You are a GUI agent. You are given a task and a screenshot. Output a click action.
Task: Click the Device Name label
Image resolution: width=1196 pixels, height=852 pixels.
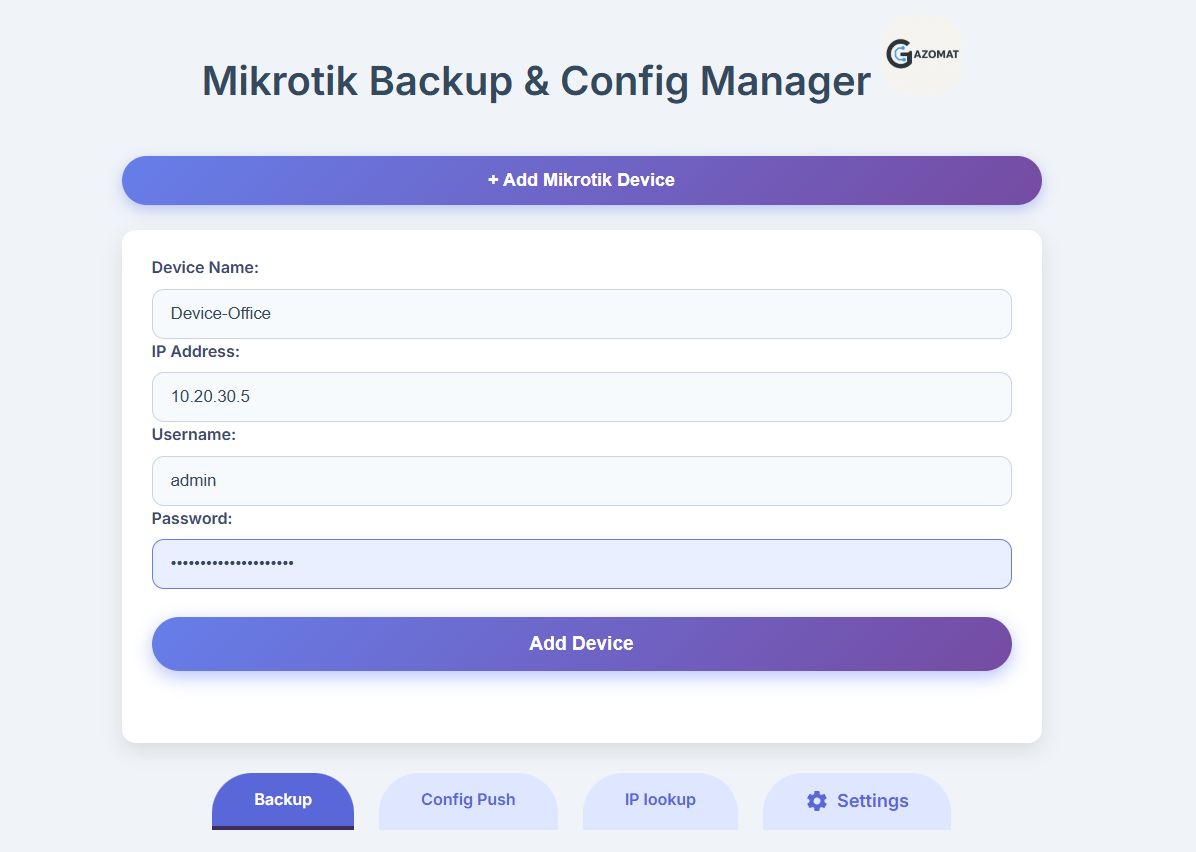[x=205, y=268]
